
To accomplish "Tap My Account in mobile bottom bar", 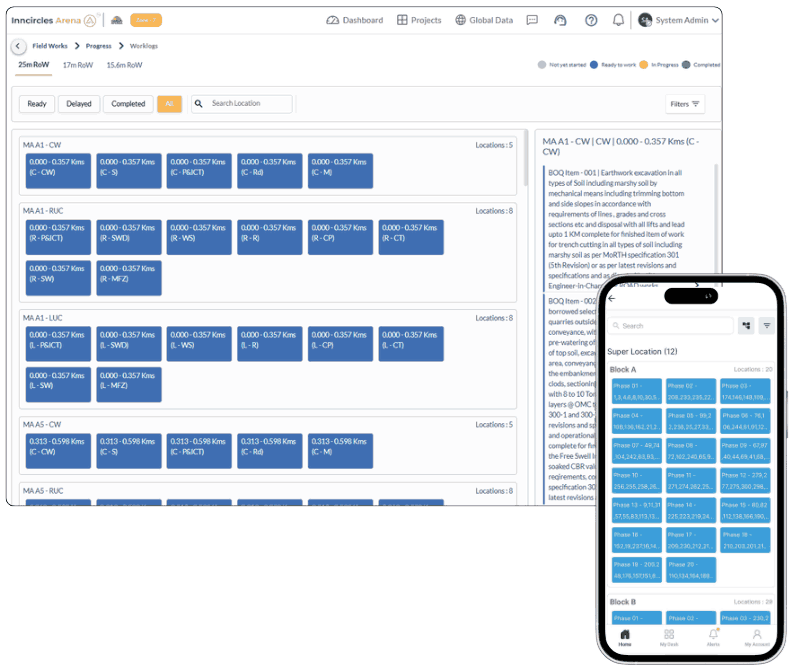I will pos(757,637).
